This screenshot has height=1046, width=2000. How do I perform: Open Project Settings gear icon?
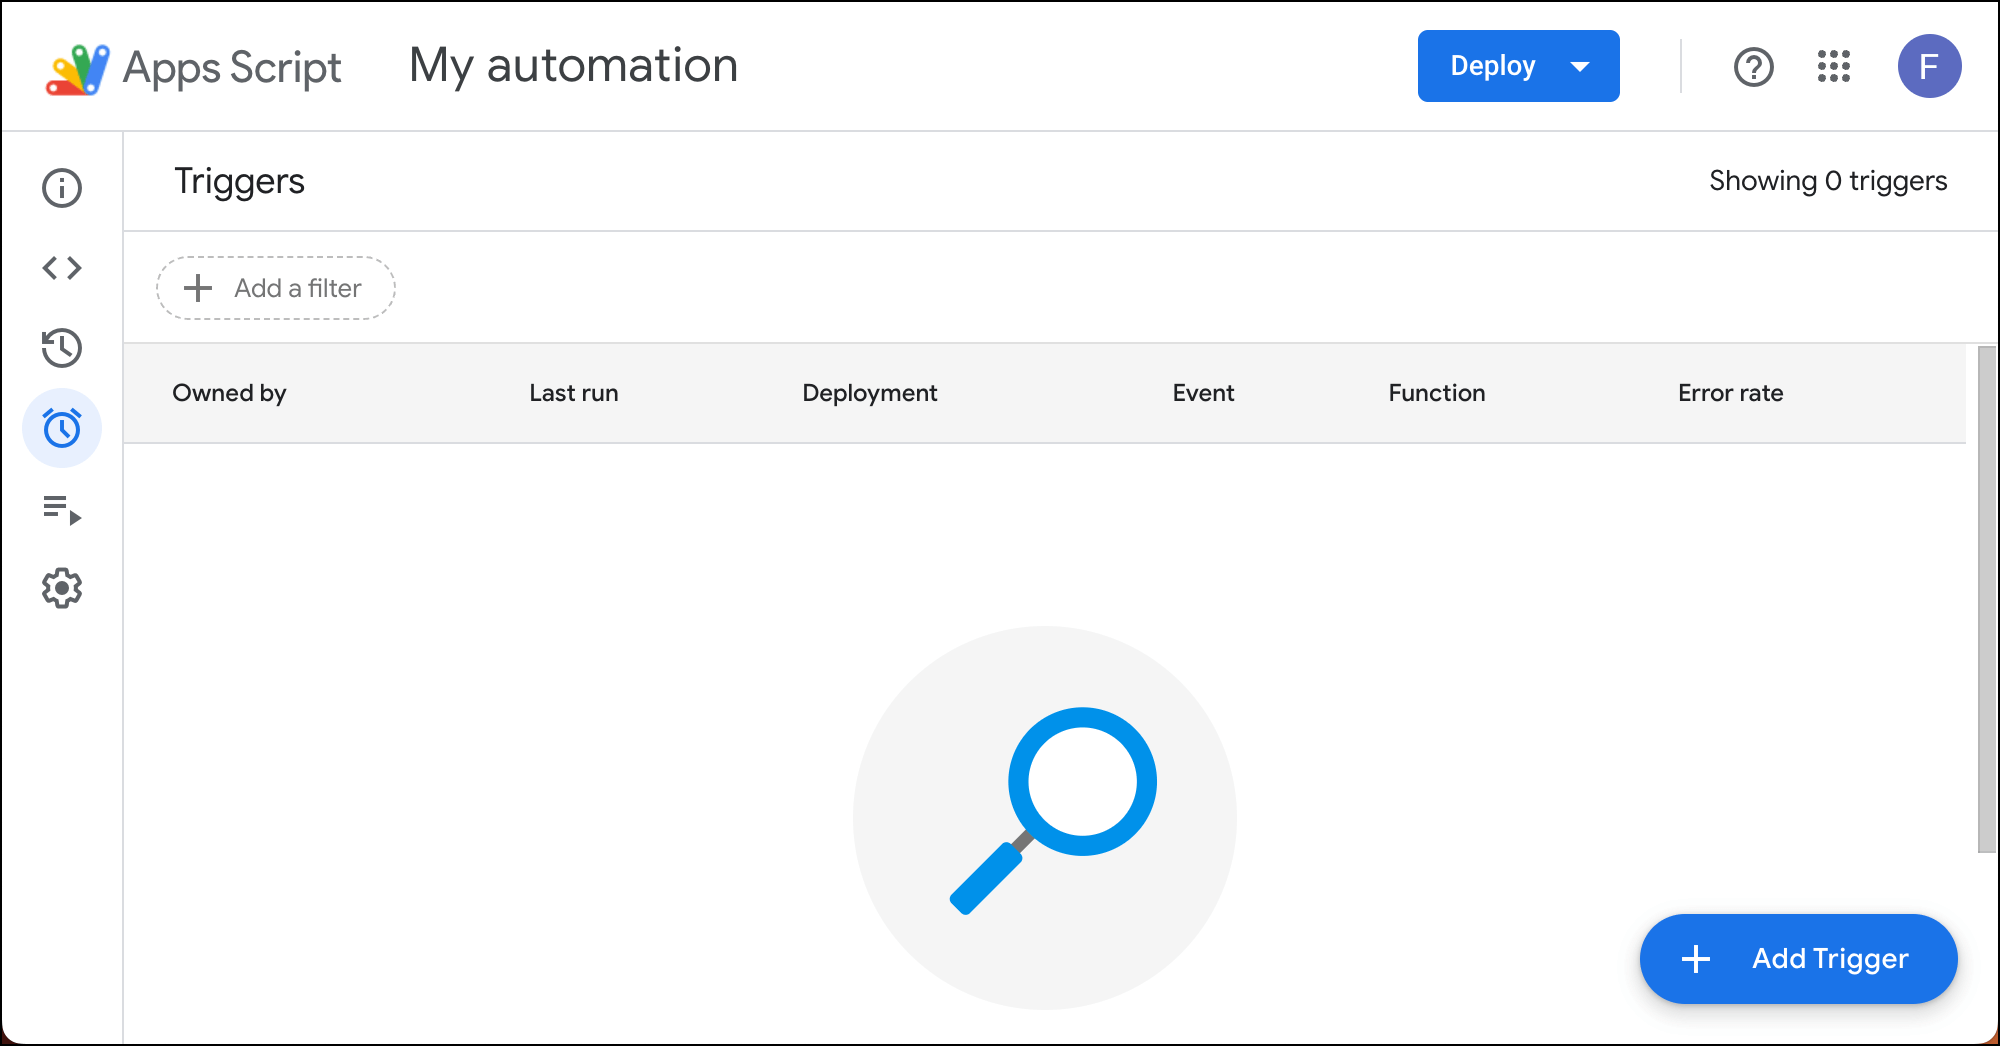[62, 588]
